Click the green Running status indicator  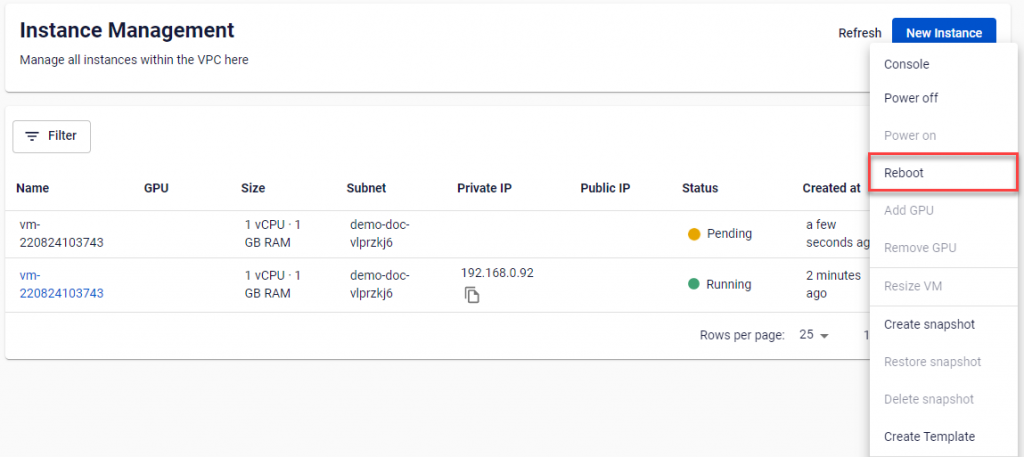click(694, 284)
